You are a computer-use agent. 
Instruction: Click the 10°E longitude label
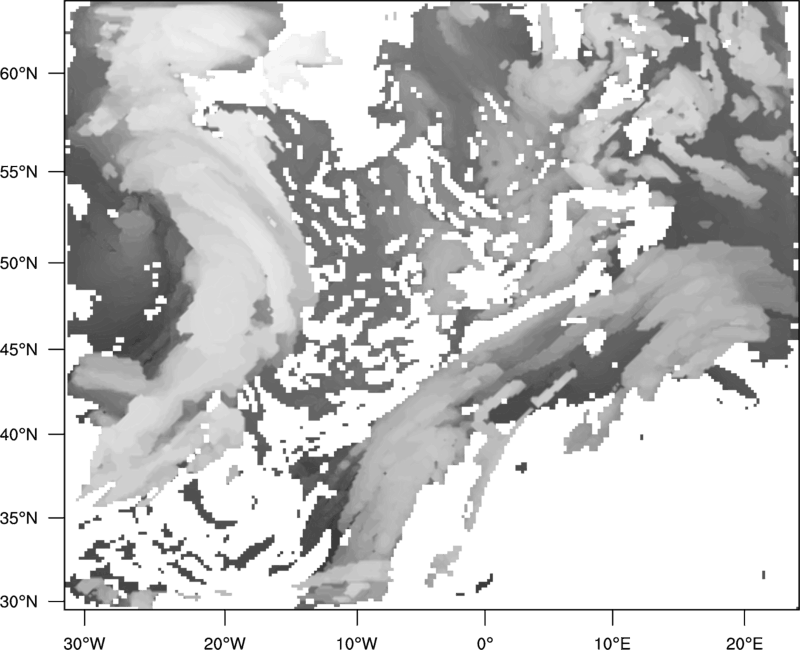(612, 643)
